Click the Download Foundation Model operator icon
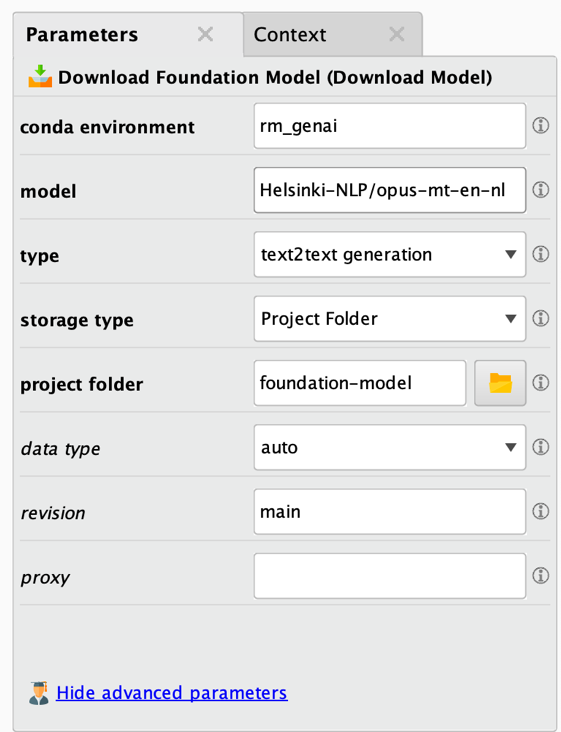This screenshot has height=732, width=561. tap(40, 77)
